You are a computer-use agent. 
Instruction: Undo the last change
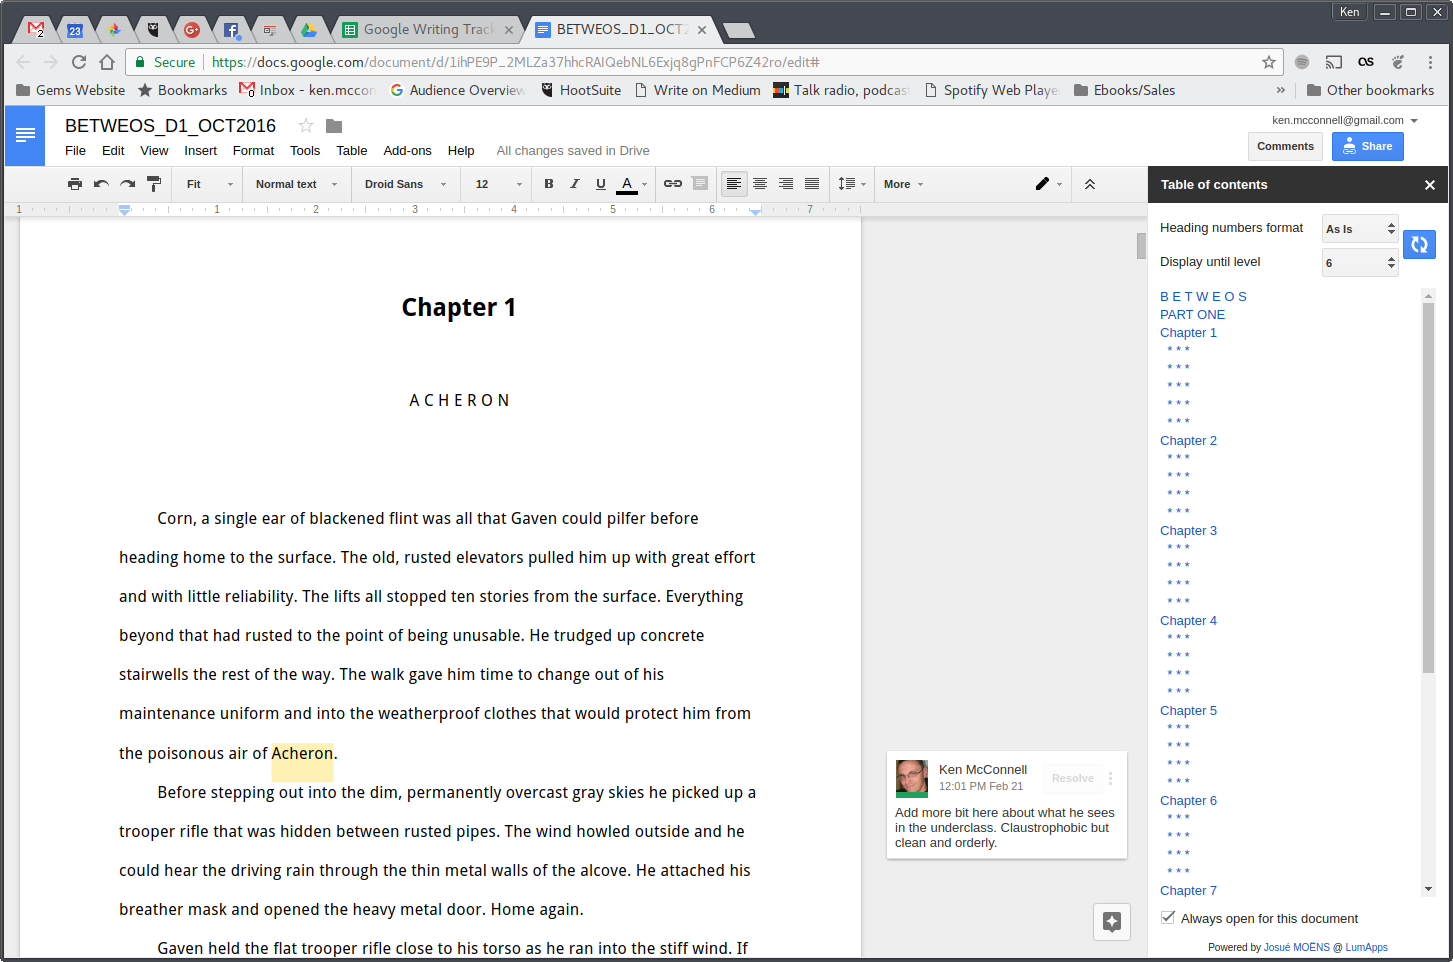pyautogui.click(x=100, y=184)
